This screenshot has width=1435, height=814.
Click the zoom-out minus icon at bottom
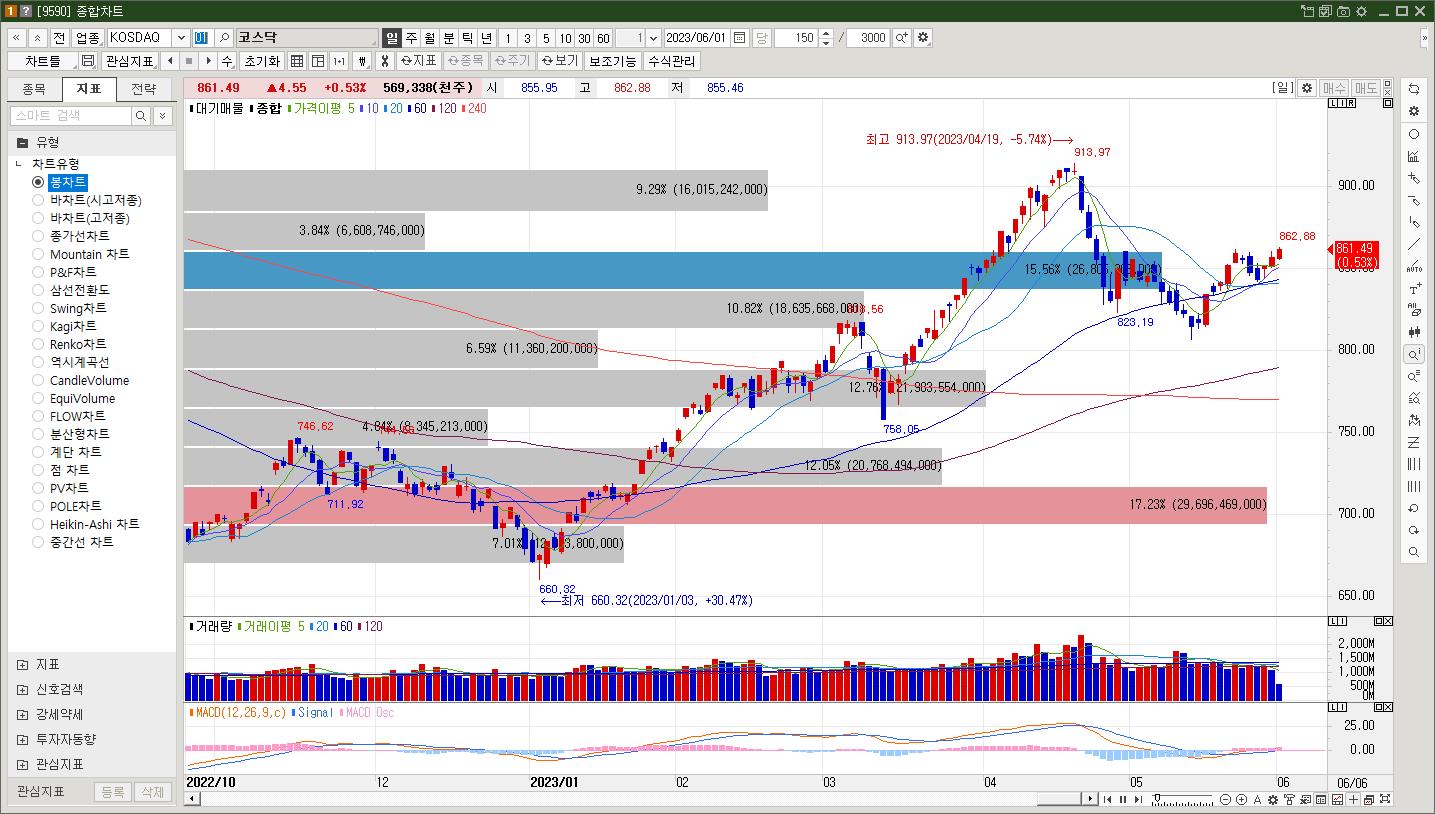[1226, 799]
